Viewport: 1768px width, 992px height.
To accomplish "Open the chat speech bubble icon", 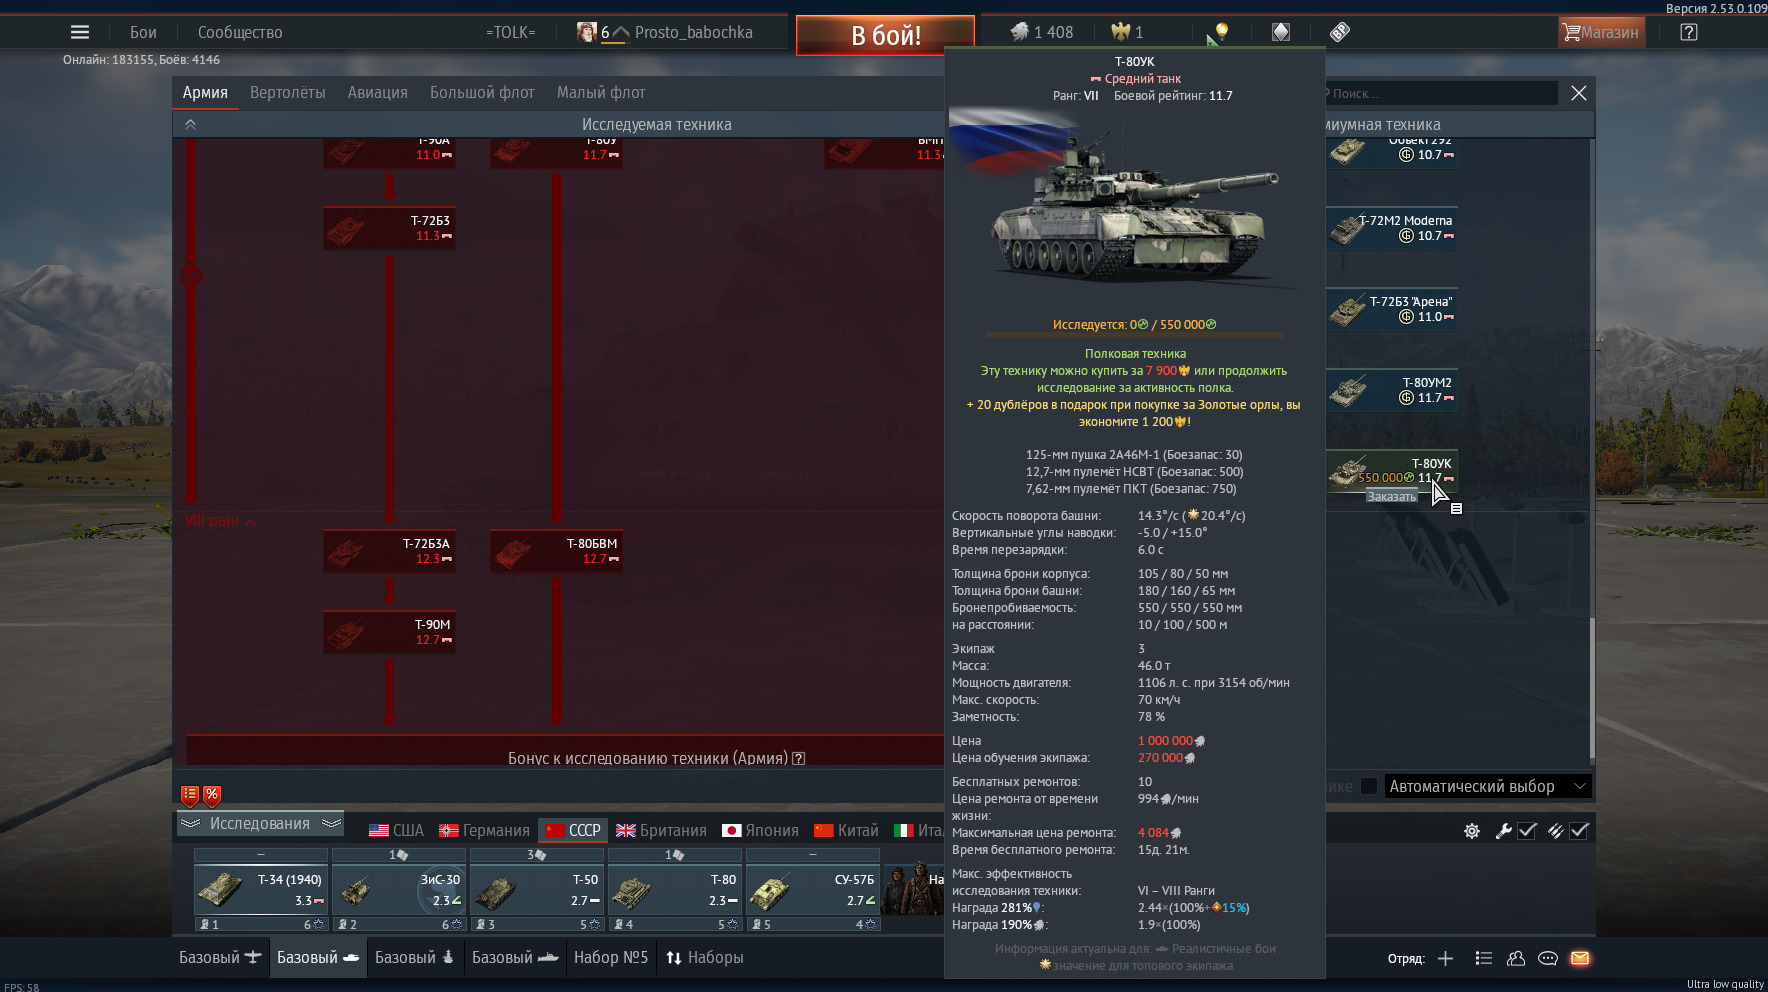I will 1548,958.
